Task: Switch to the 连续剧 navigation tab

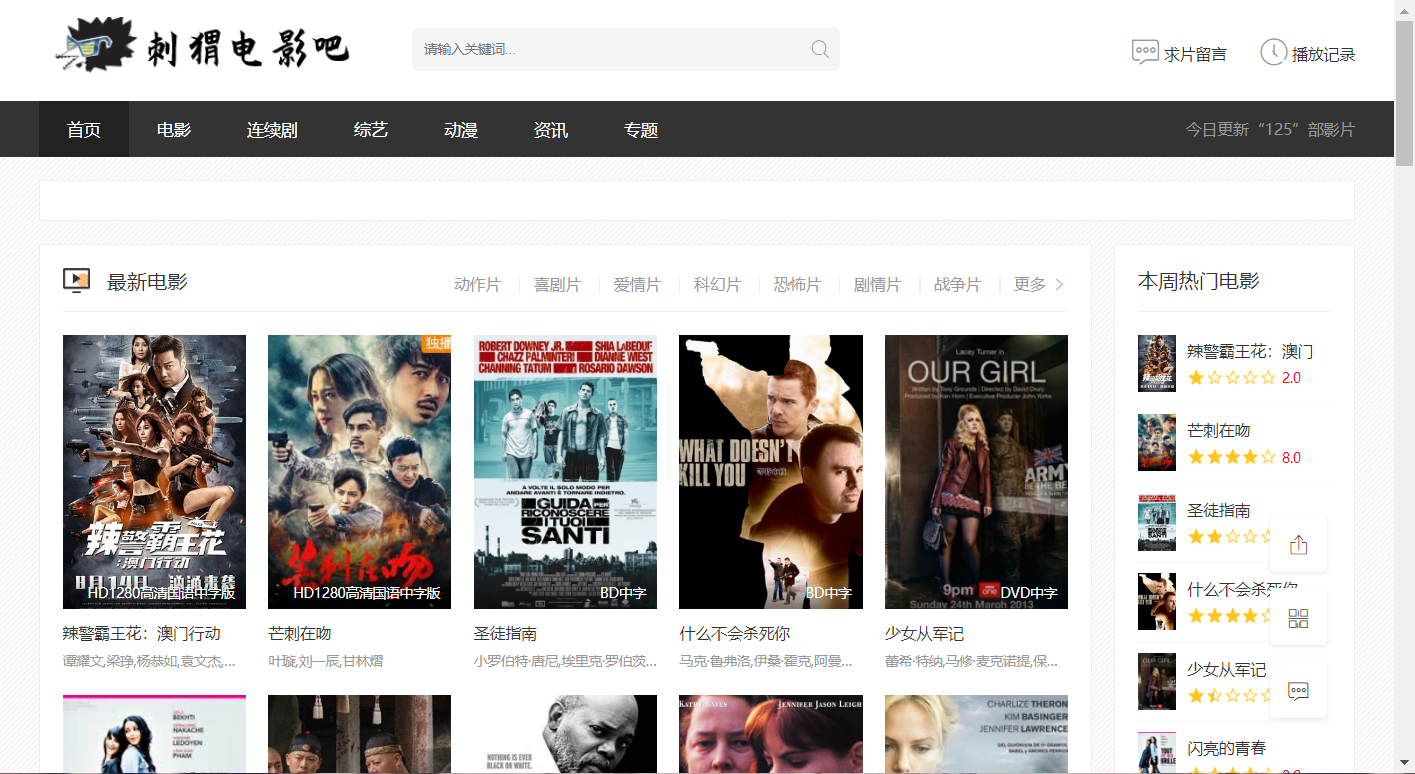Action: pyautogui.click(x=272, y=130)
